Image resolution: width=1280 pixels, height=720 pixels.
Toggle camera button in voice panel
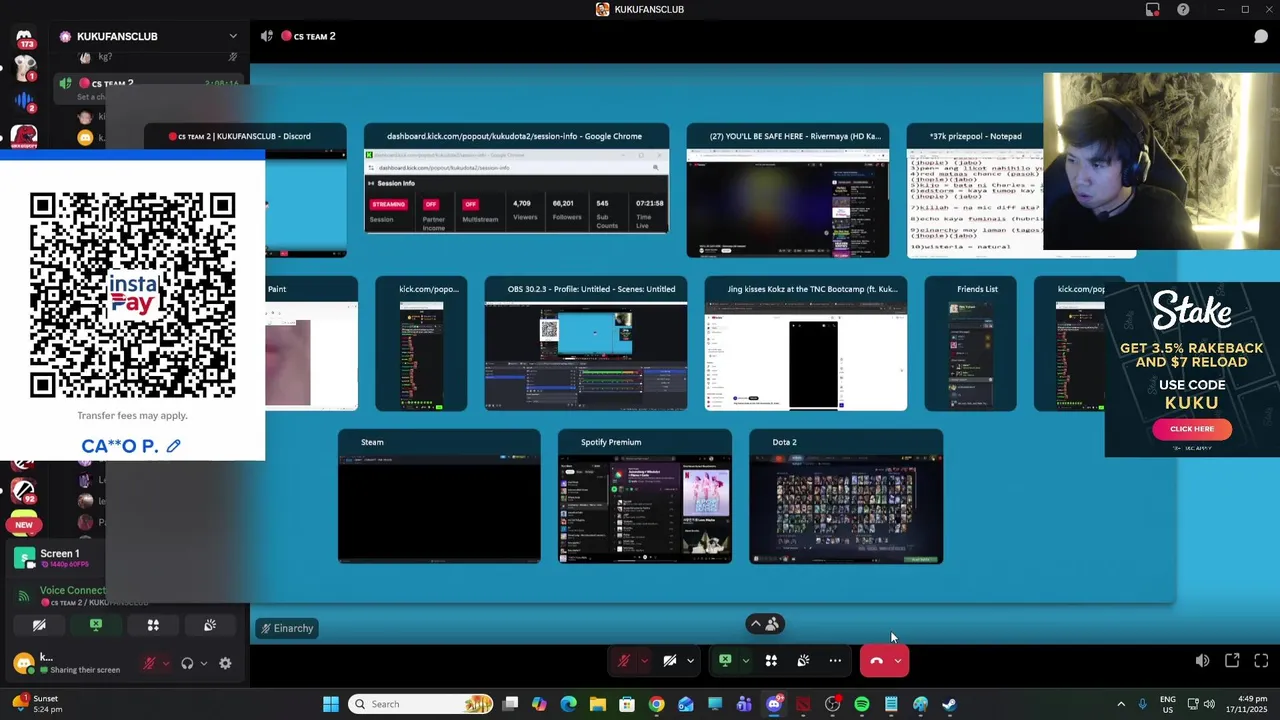[39, 625]
